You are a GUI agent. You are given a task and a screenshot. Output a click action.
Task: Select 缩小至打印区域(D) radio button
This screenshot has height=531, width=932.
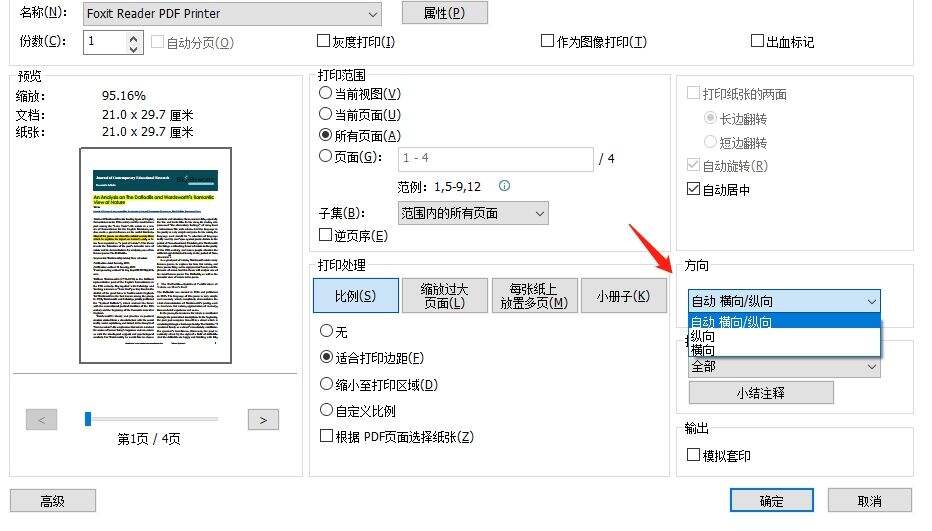[326, 384]
